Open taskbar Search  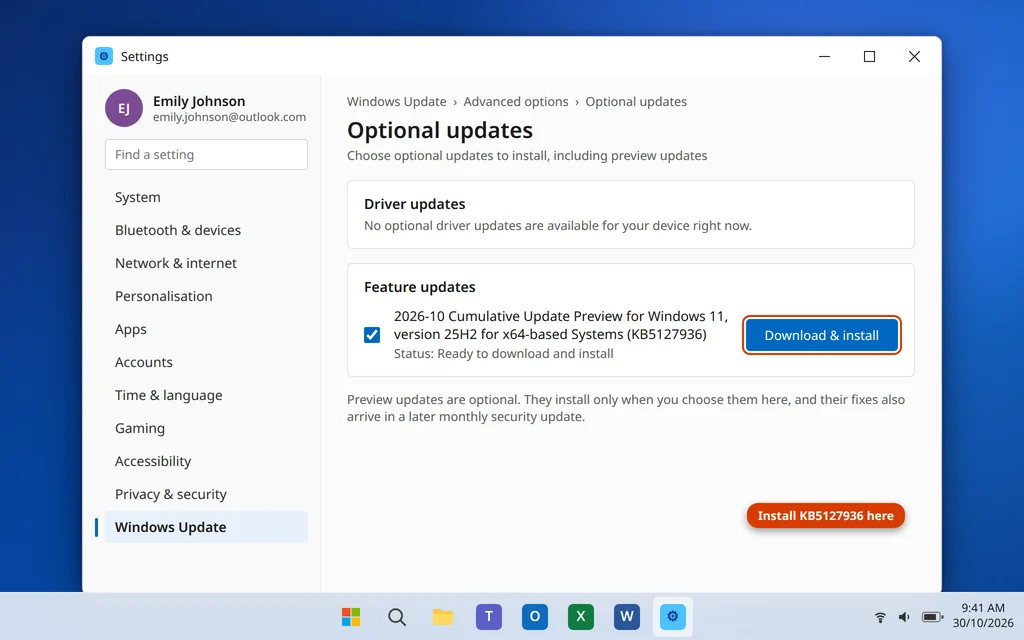point(396,616)
